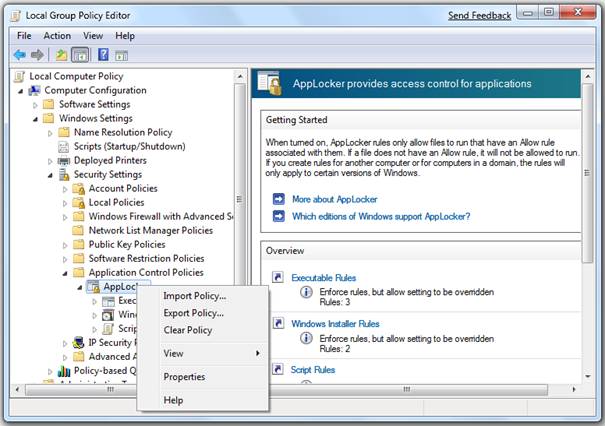This screenshot has height=426, width=605.
Task: Open Which editions of Windows support AppLocker link
Action: pyautogui.click(x=381, y=216)
